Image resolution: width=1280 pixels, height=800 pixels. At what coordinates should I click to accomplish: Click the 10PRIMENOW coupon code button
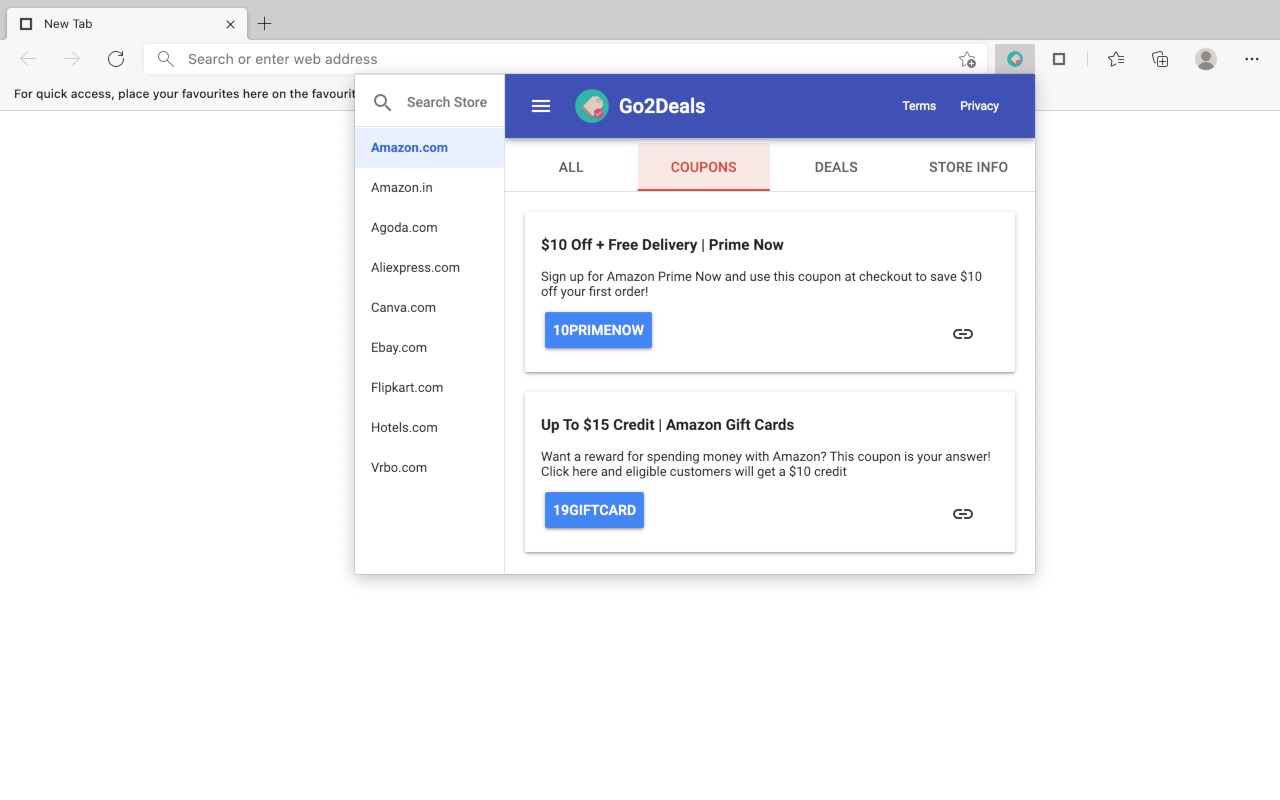coord(598,330)
